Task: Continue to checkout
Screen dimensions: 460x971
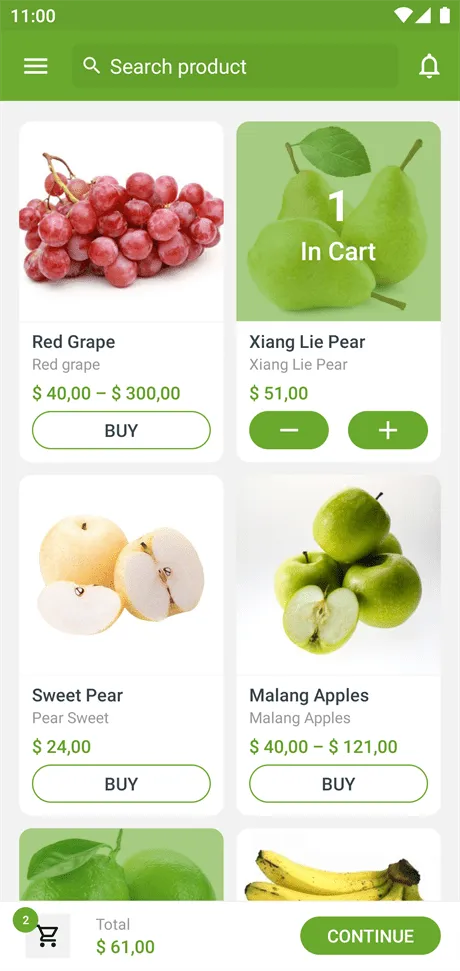Action: click(x=370, y=936)
